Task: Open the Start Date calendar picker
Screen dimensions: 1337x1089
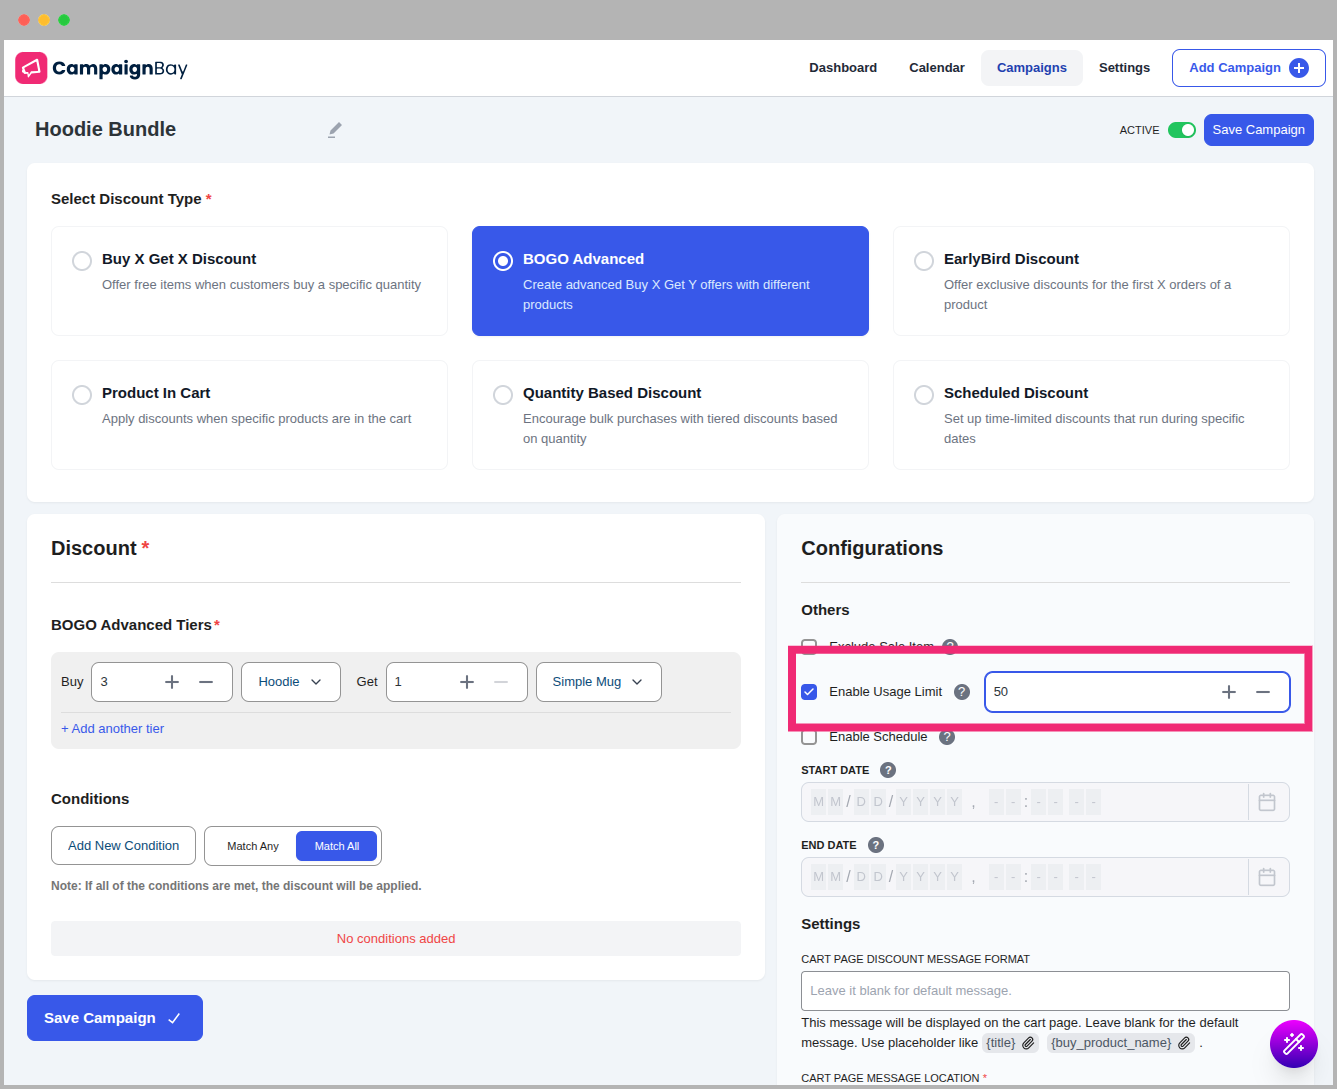Action: (1267, 802)
